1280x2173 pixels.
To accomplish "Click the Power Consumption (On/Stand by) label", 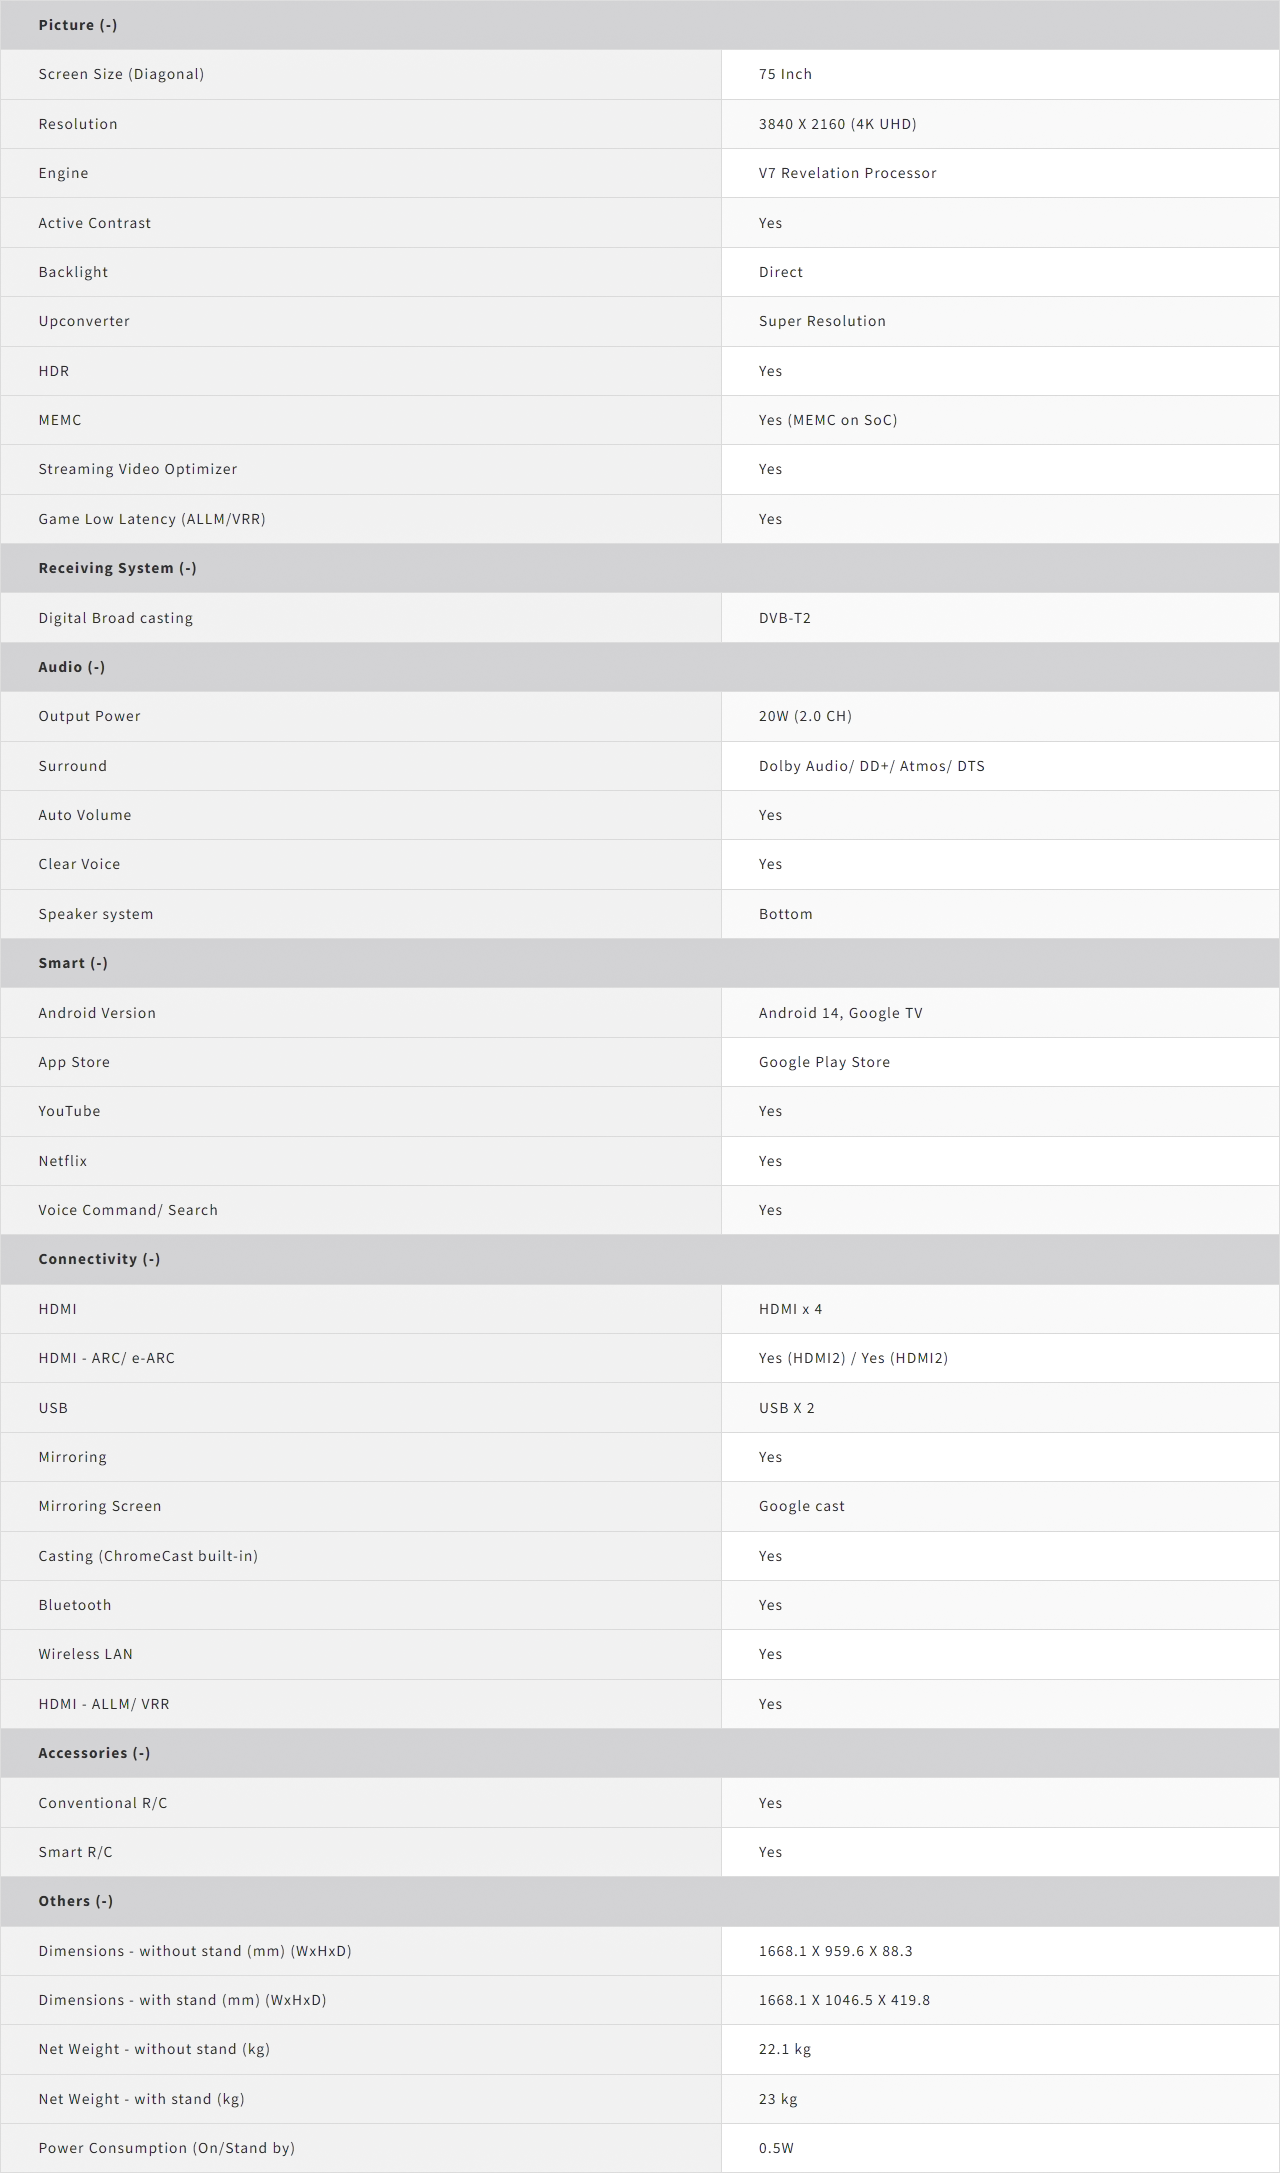I will coord(166,2148).
